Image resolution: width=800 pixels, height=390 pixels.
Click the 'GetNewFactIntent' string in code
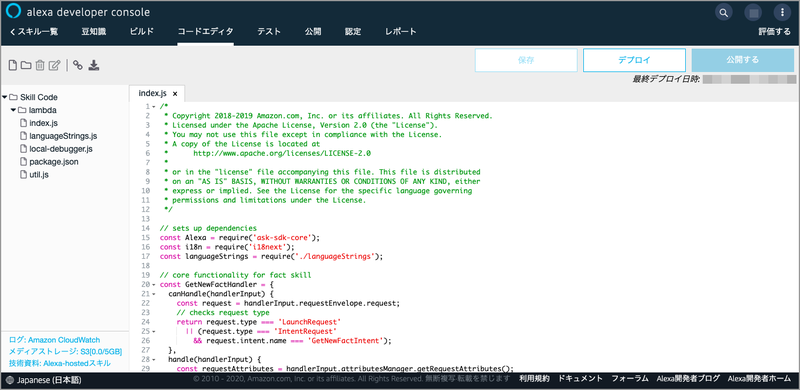(x=345, y=340)
